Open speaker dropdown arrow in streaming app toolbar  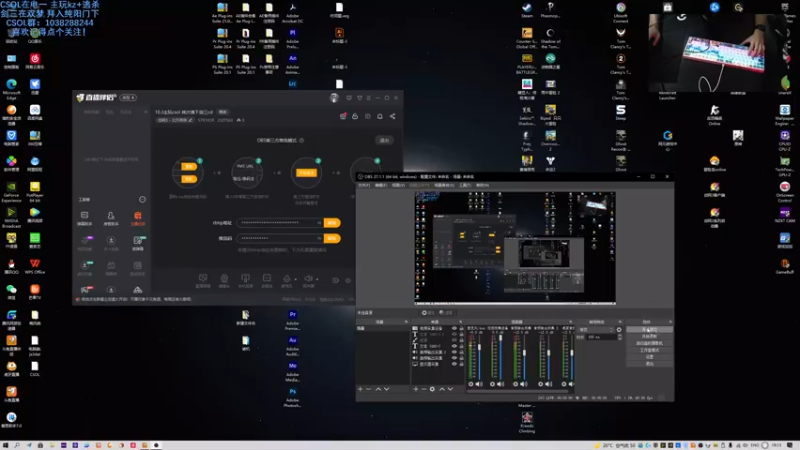tap(317, 279)
